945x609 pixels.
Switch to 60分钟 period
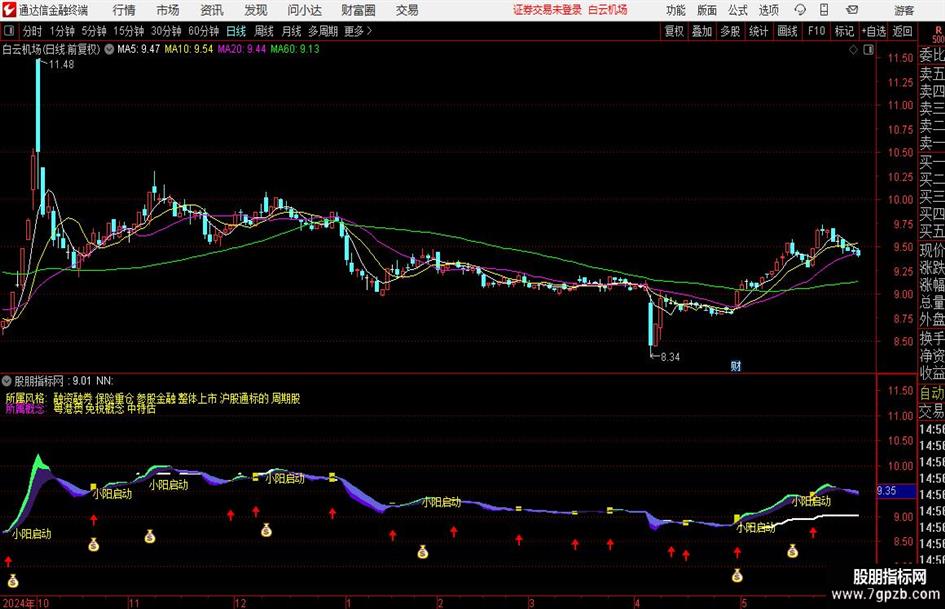coord(203,31)
